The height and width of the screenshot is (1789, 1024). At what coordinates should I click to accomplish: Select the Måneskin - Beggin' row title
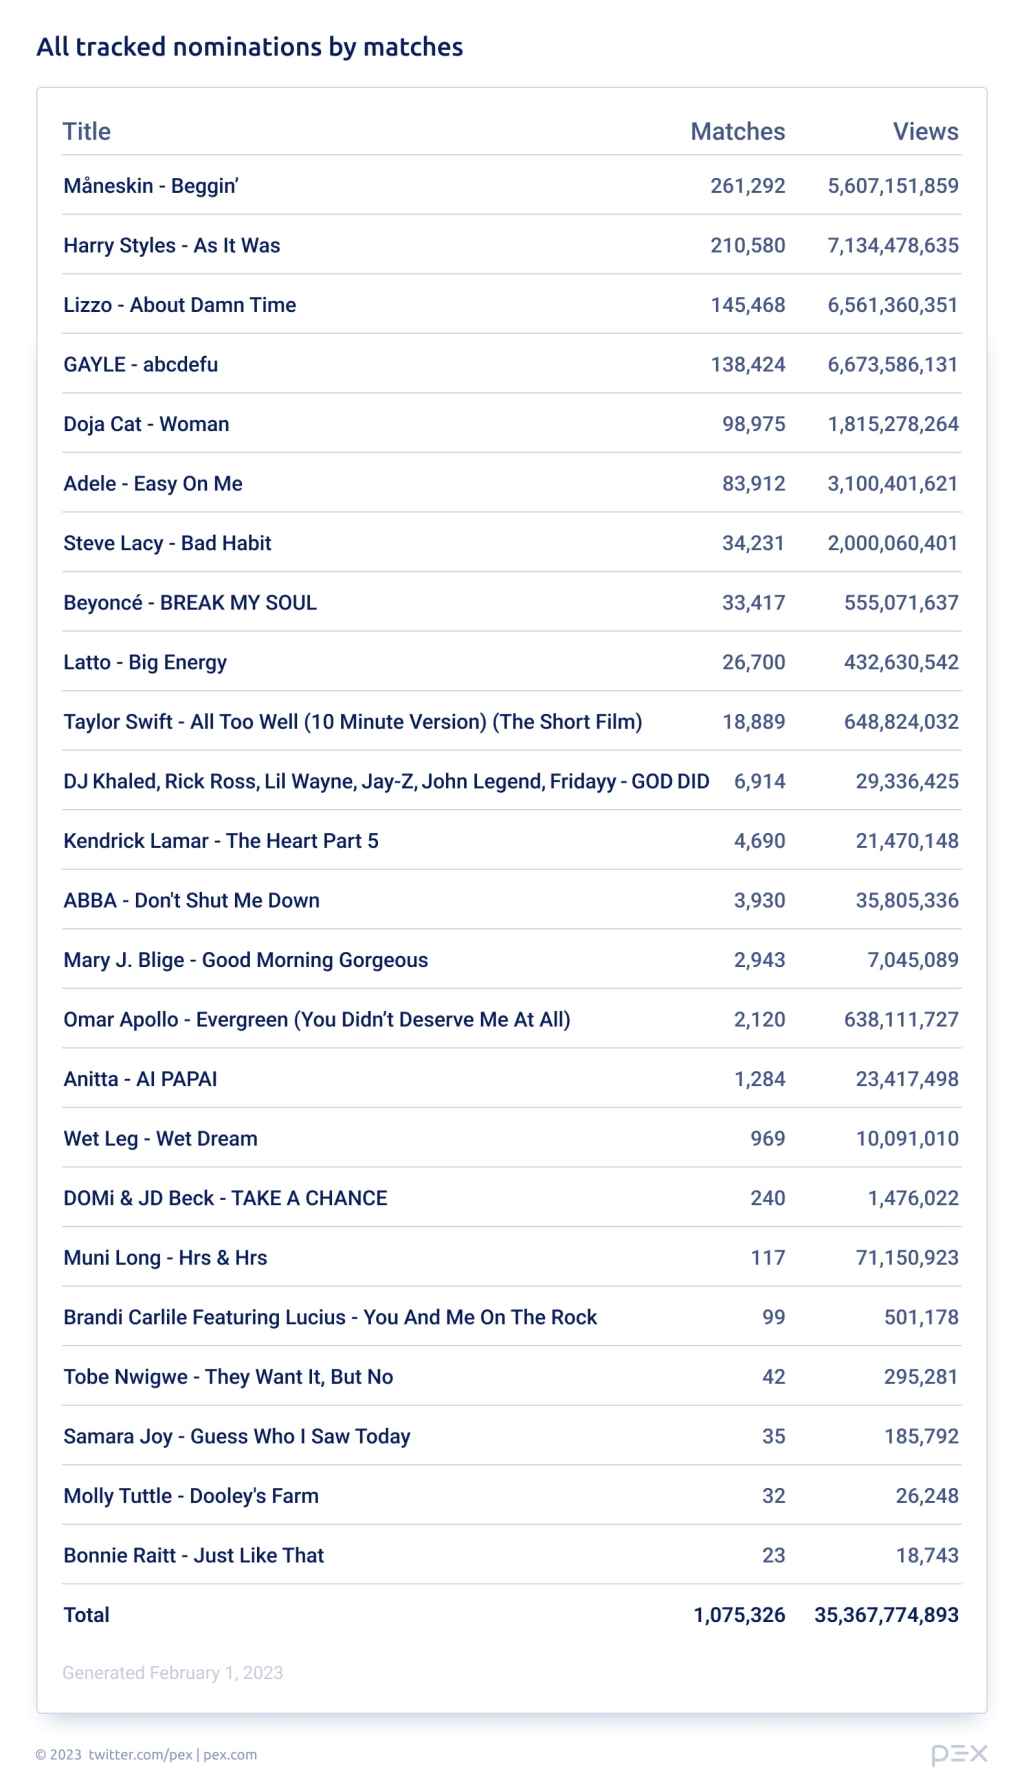click(151, 186)
